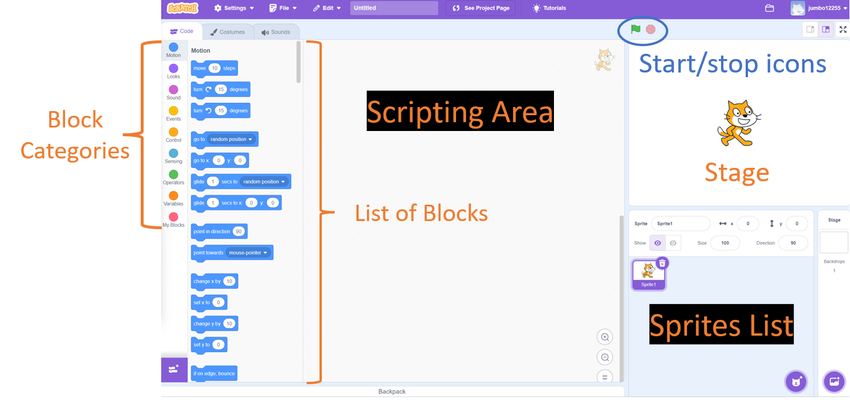Image resolution: width=850 pixels, height=400 pixels.
Task: Open the My Stuff folder icon
Action: [x=769, y=8]
